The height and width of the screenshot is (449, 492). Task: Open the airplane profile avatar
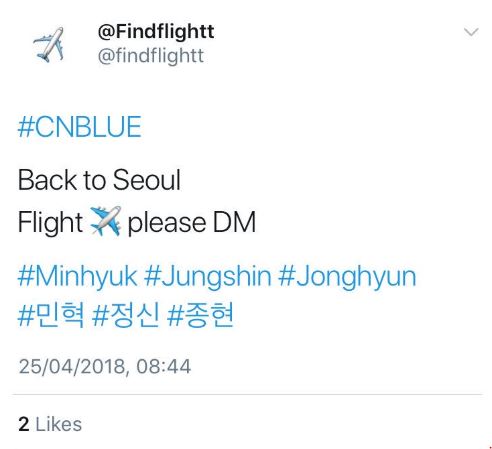point(49,44)
